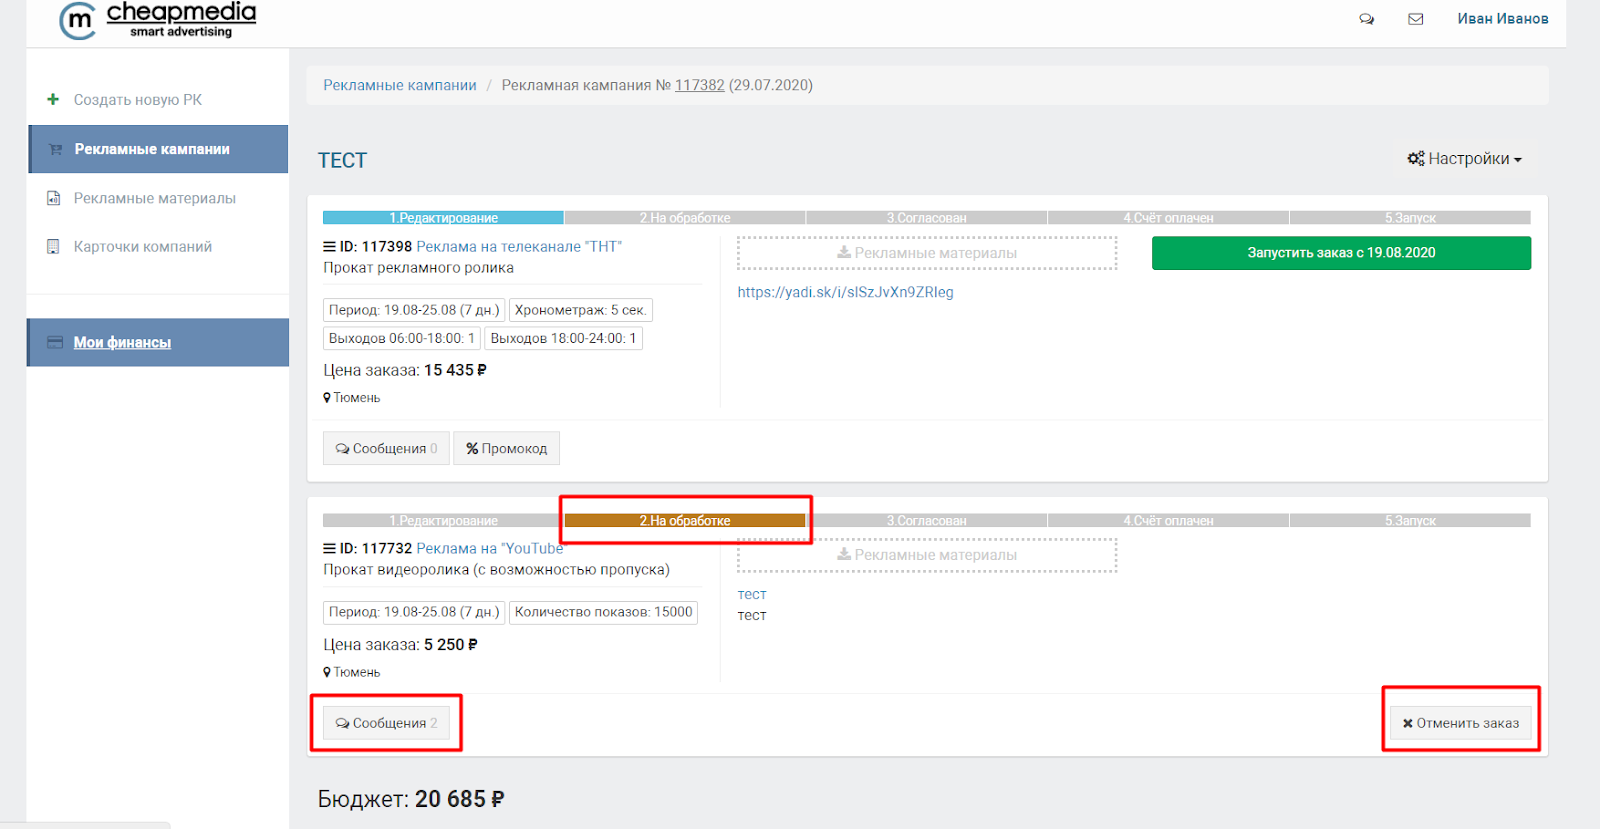The width and height of the screenshot is (1600, 829).
Task: Click Выходов 18:00-24:00: 1 tag
Action: (563, 338)
